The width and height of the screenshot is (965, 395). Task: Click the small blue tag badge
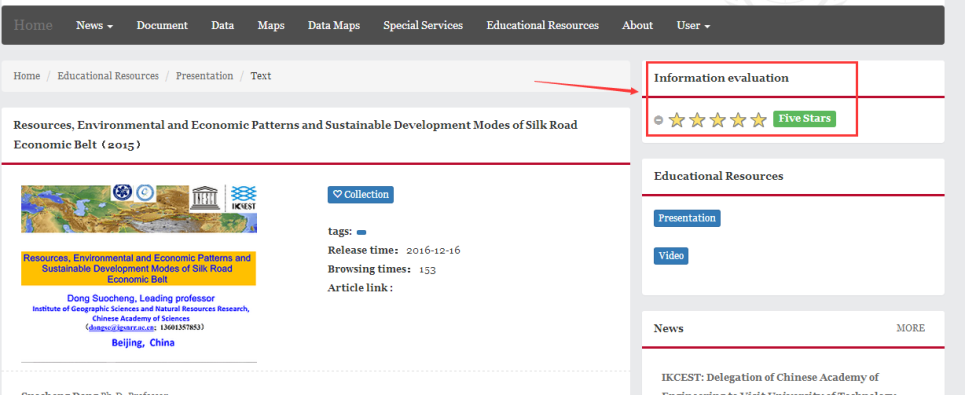(362, 233)
